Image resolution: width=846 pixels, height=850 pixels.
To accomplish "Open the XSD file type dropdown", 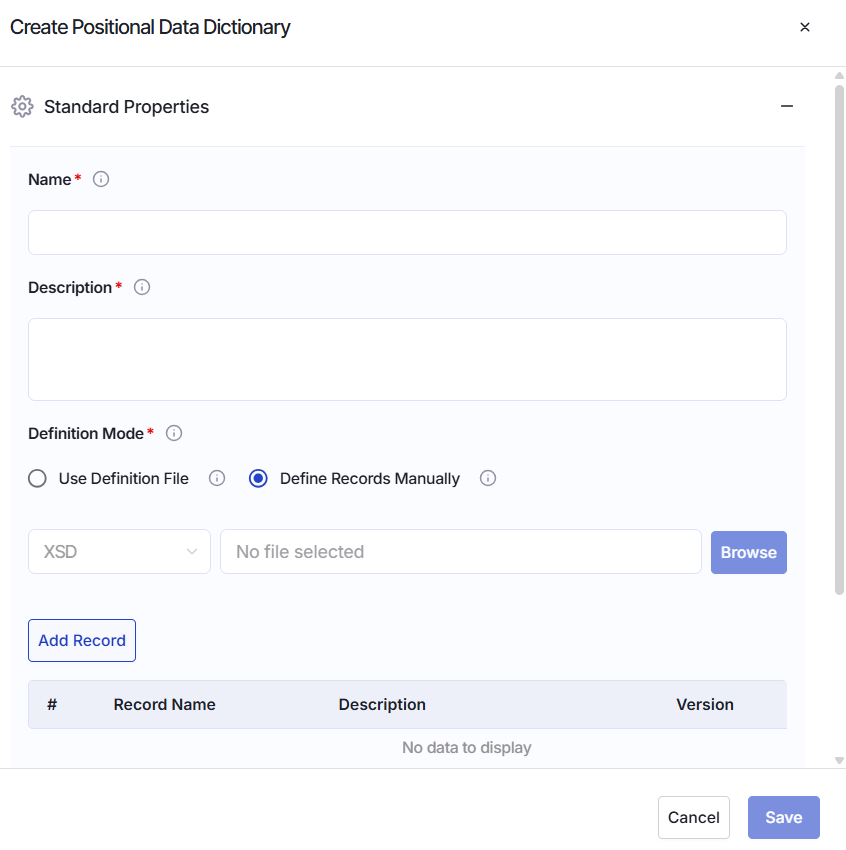I will coord(119,552).
